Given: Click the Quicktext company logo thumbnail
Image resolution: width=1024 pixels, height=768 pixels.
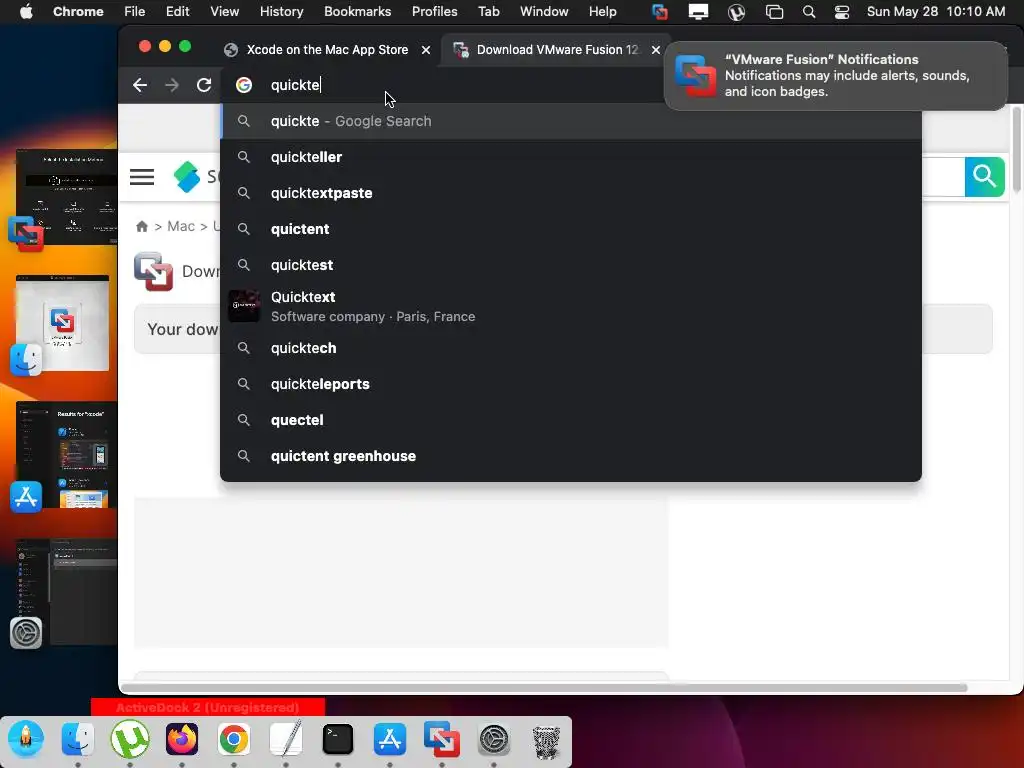Looking at the screenshot, I should tap(244, 306).
